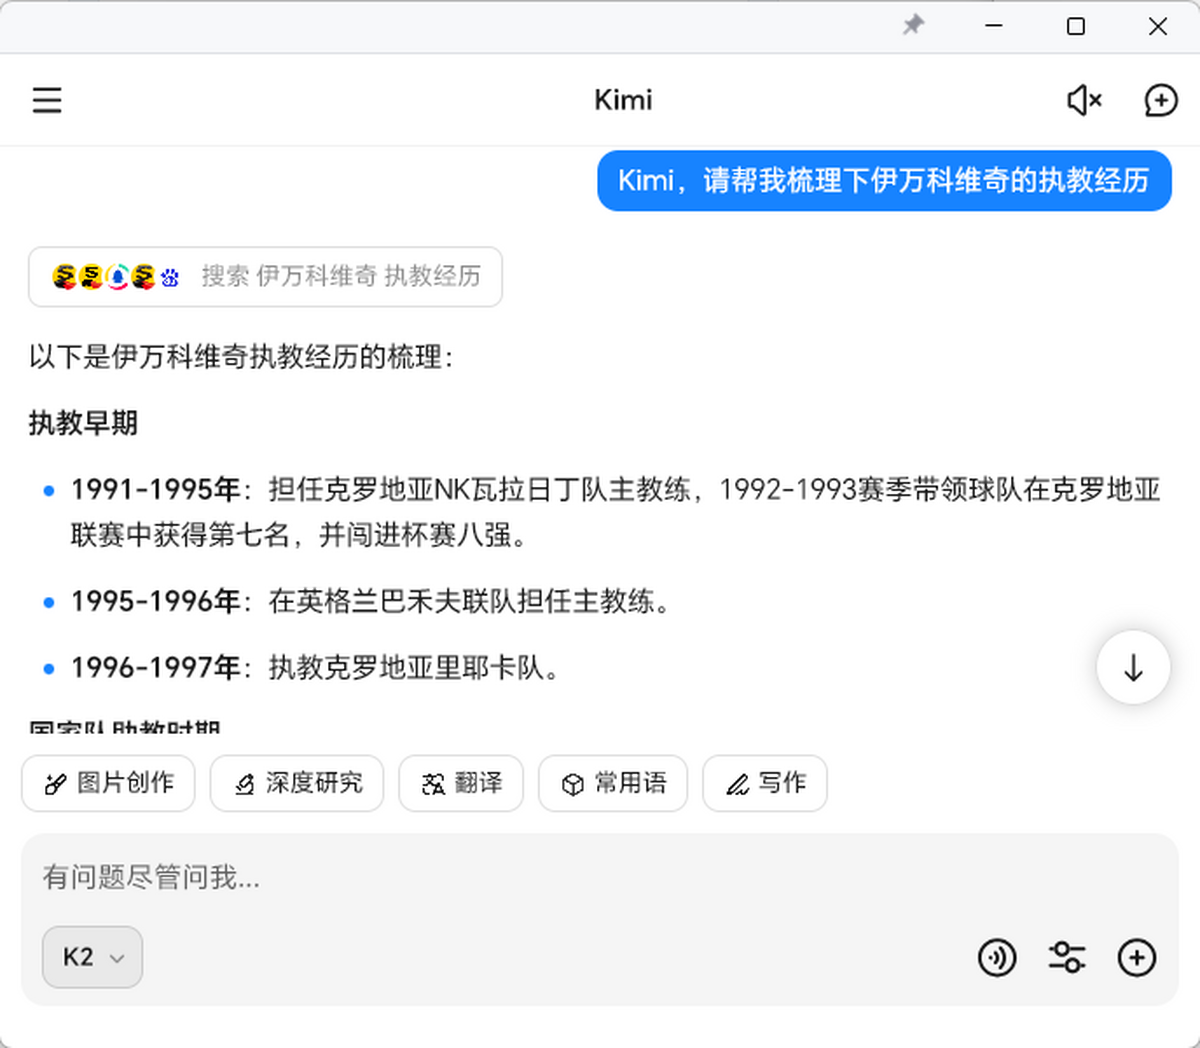Click the source icons in search box
The width and height of the screenshot is (1200, 1048).
[115, 277]
